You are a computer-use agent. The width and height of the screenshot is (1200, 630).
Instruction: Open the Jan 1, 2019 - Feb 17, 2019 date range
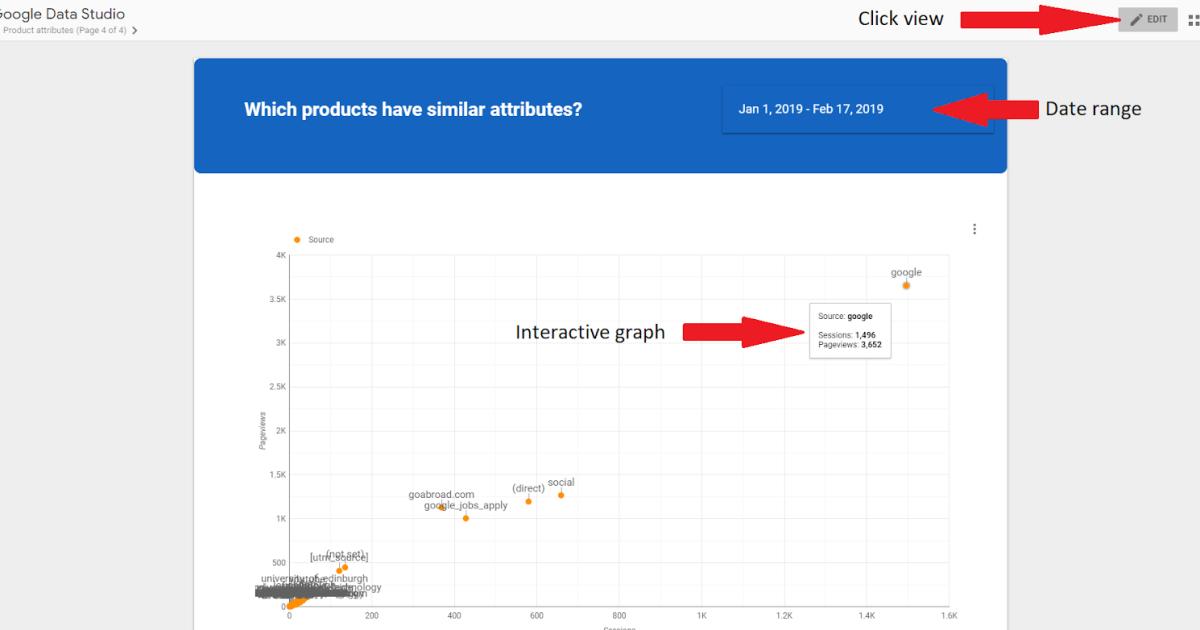click(811, 109)
